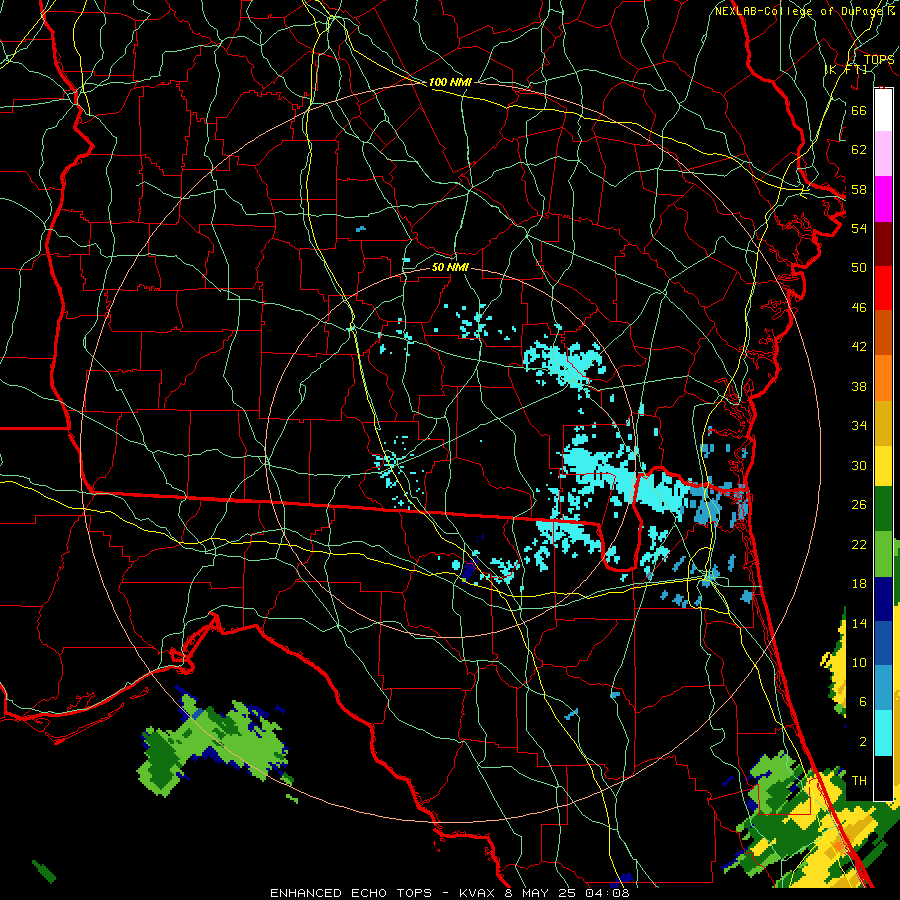This screenshot has height=900, width=900.
Task: Click the legend value "46"
Action: point(859,308)
